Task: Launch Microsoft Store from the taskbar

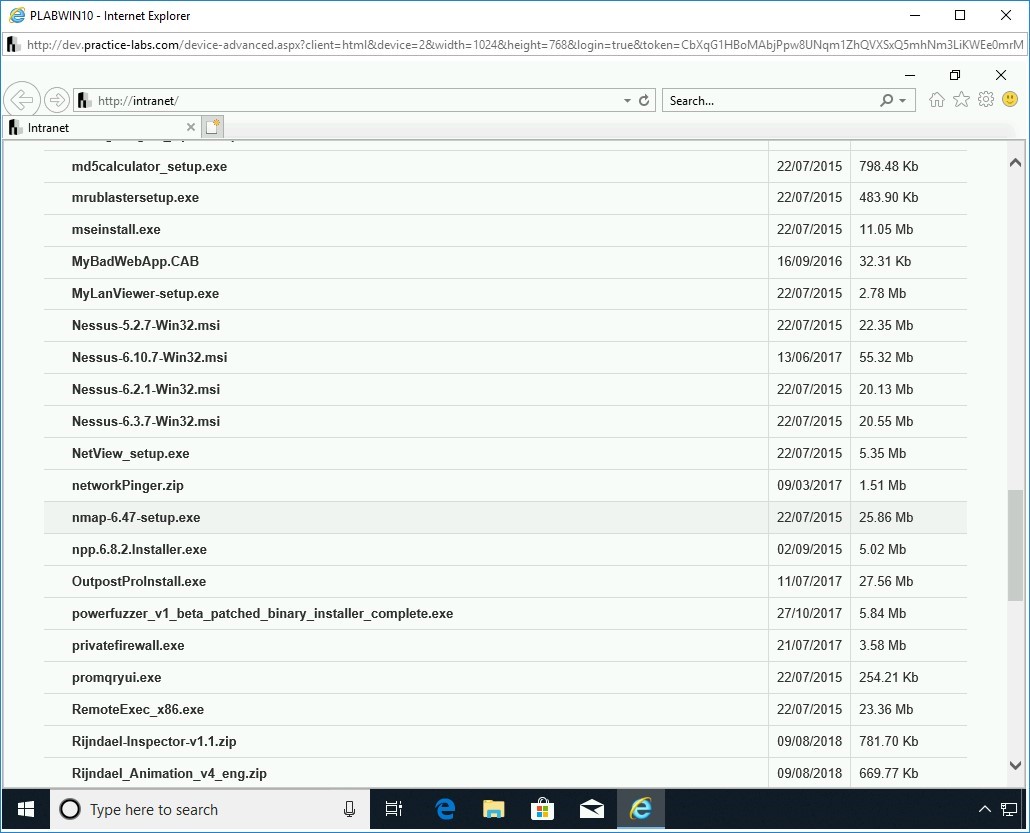Action: pyautogui.click(x=542, y=809)
